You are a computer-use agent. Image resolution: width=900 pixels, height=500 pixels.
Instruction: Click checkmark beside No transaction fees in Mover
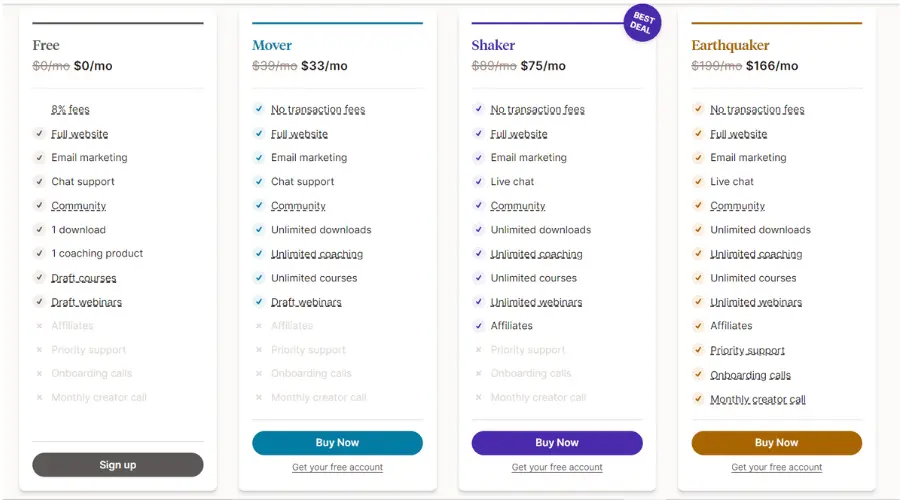[259, 108]
